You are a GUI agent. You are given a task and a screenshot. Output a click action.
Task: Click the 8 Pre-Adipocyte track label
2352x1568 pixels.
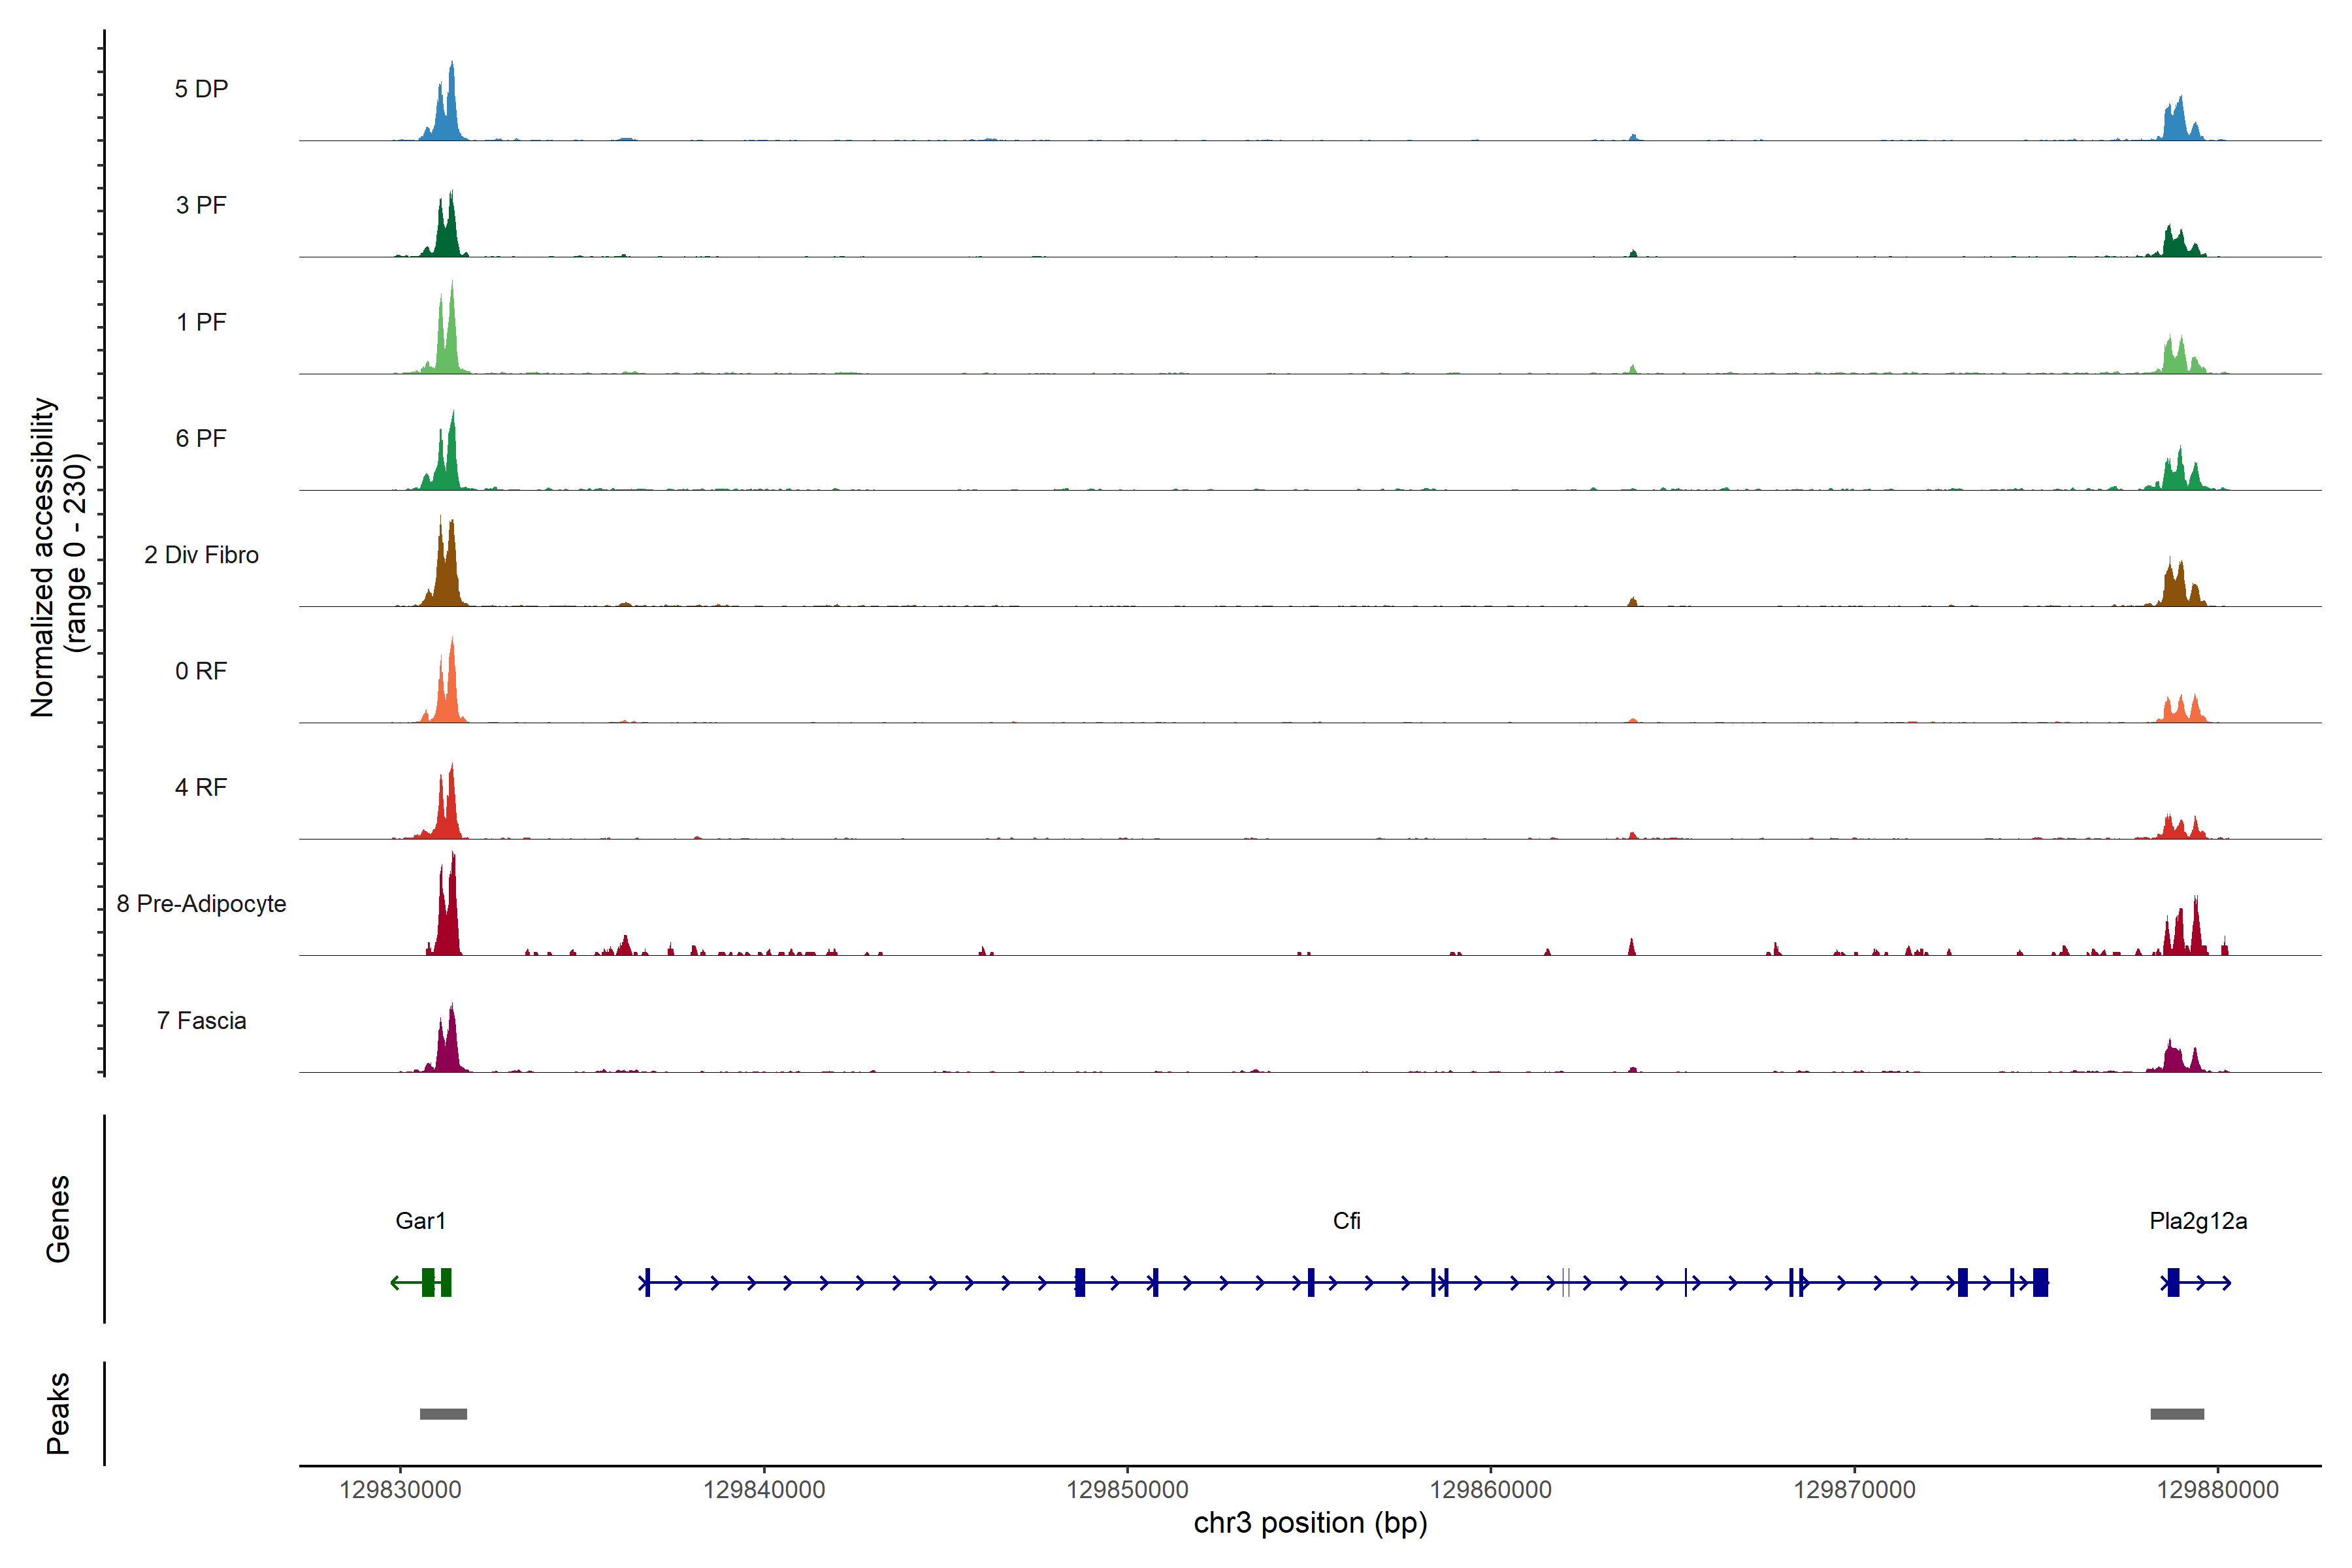[x=201, y=904]
